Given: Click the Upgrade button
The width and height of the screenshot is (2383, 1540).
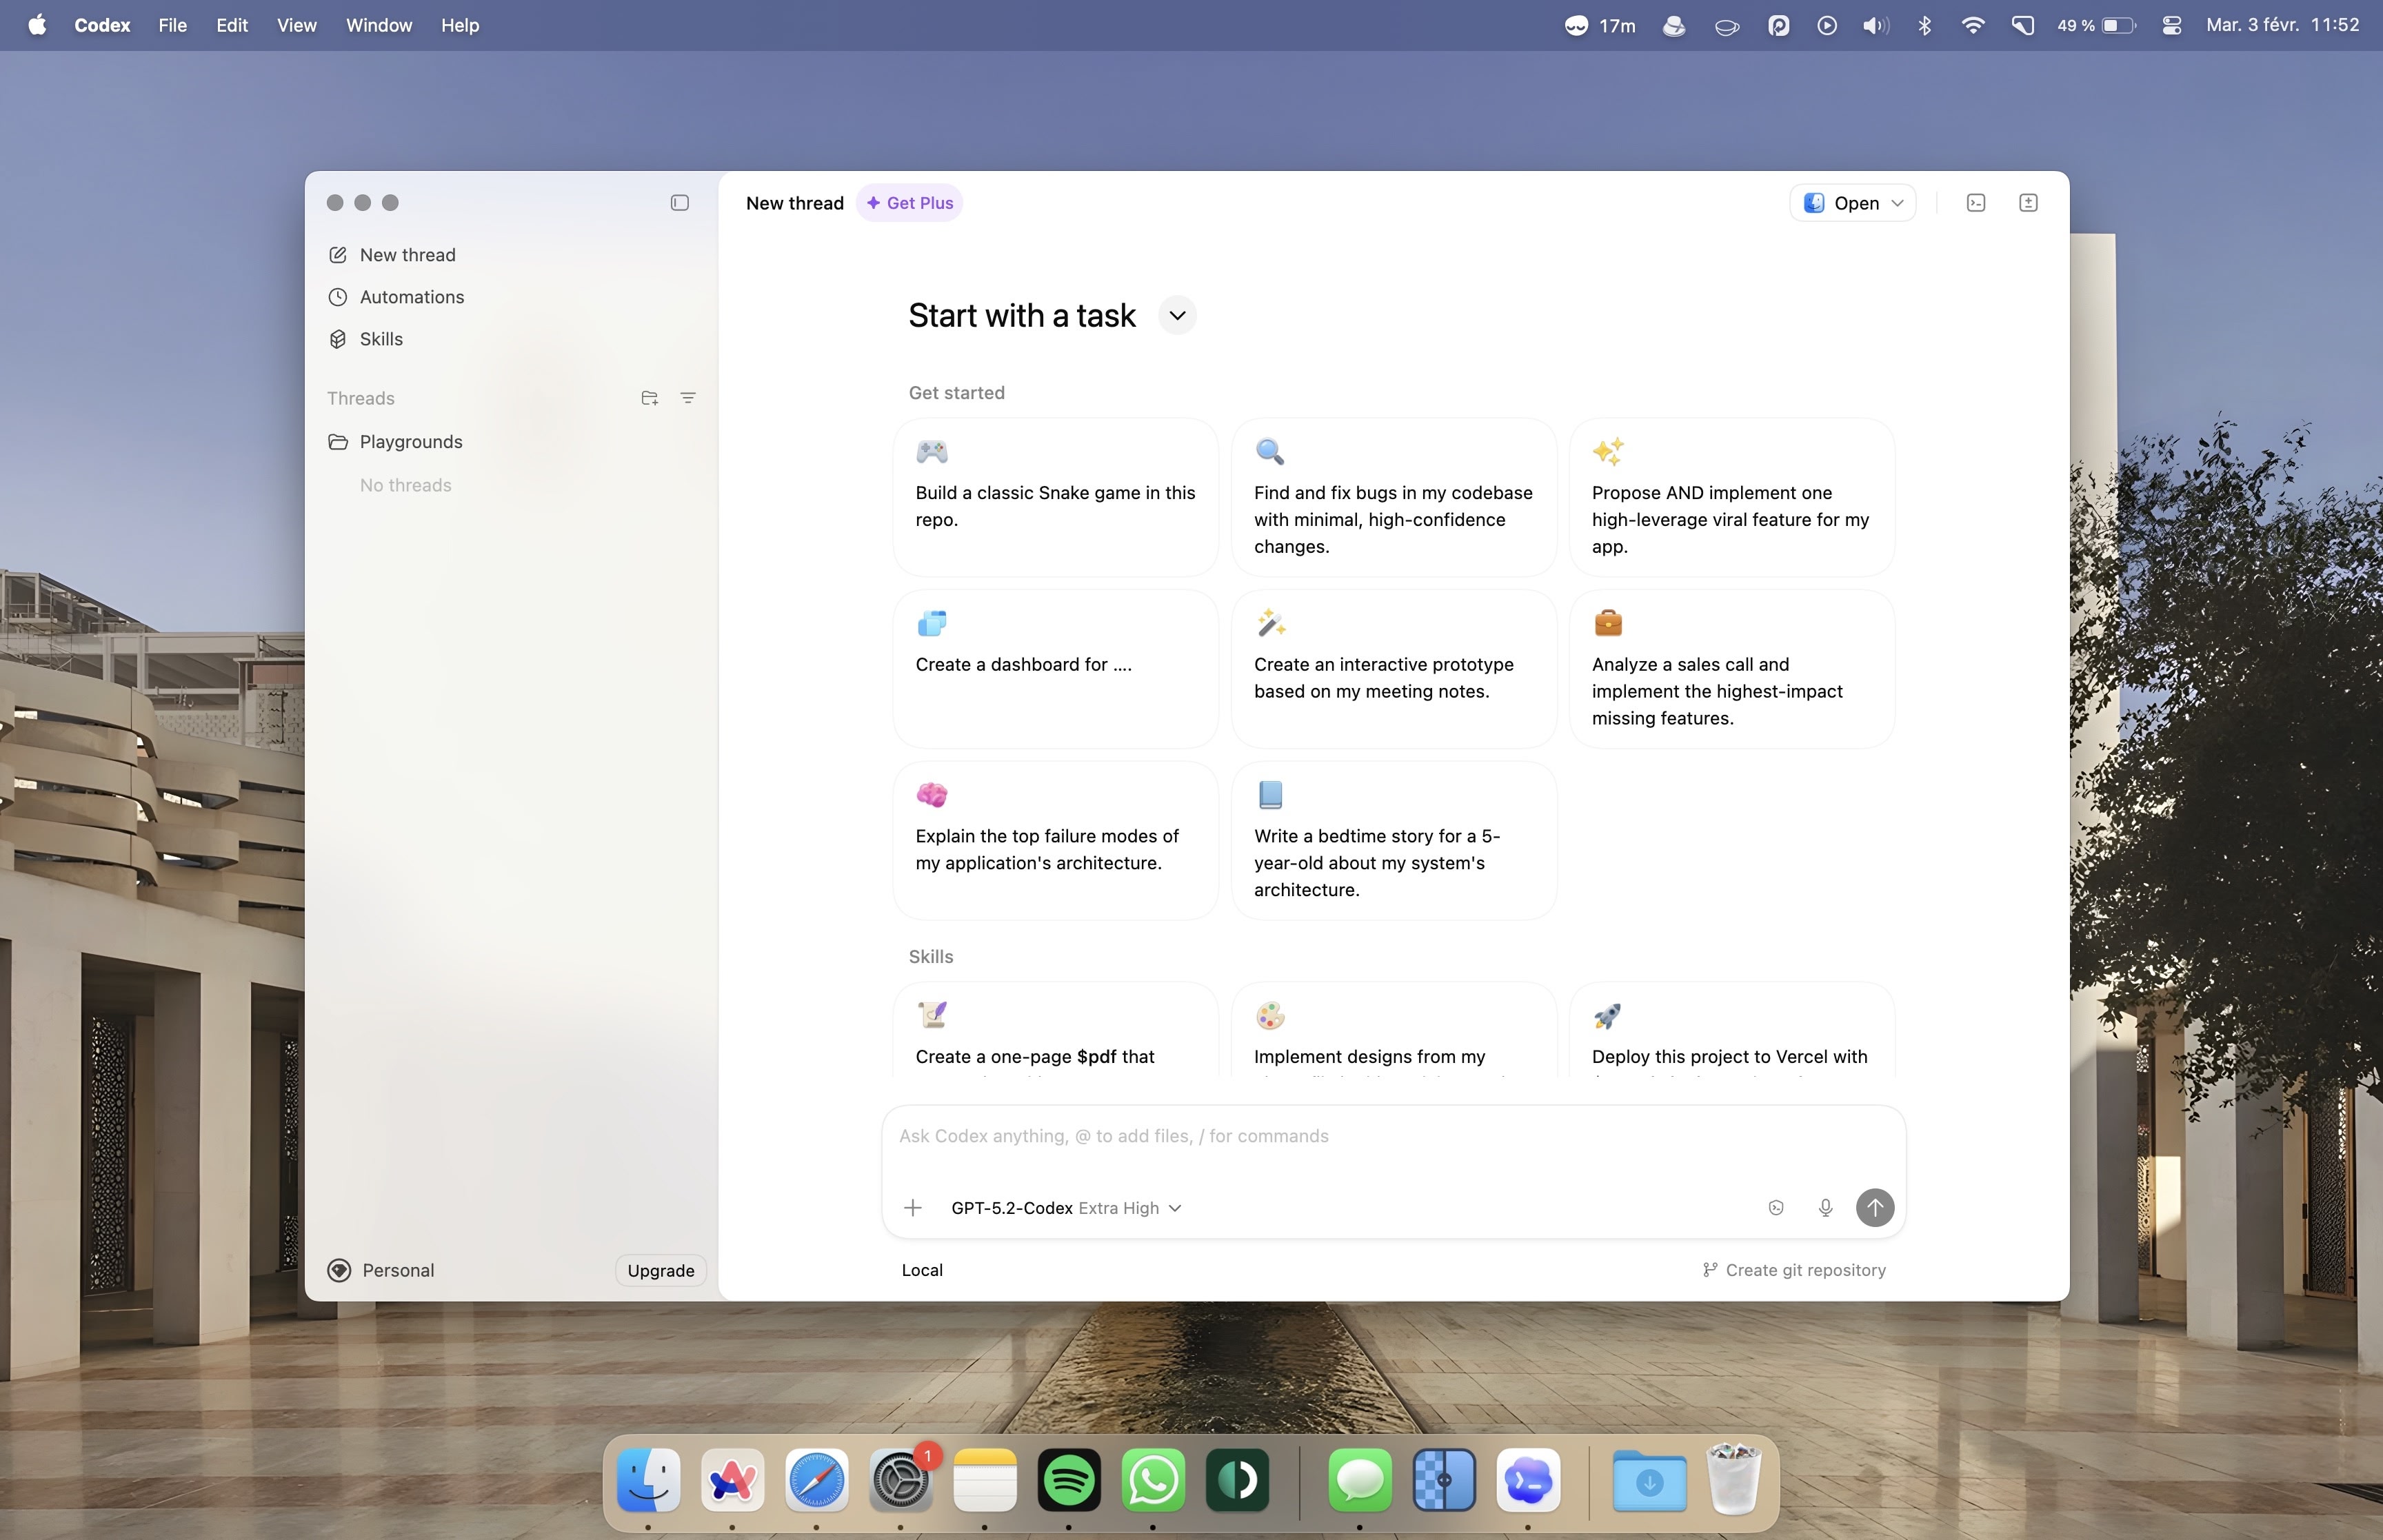Looking at the screenshot, I should [x=660, y=1270].
